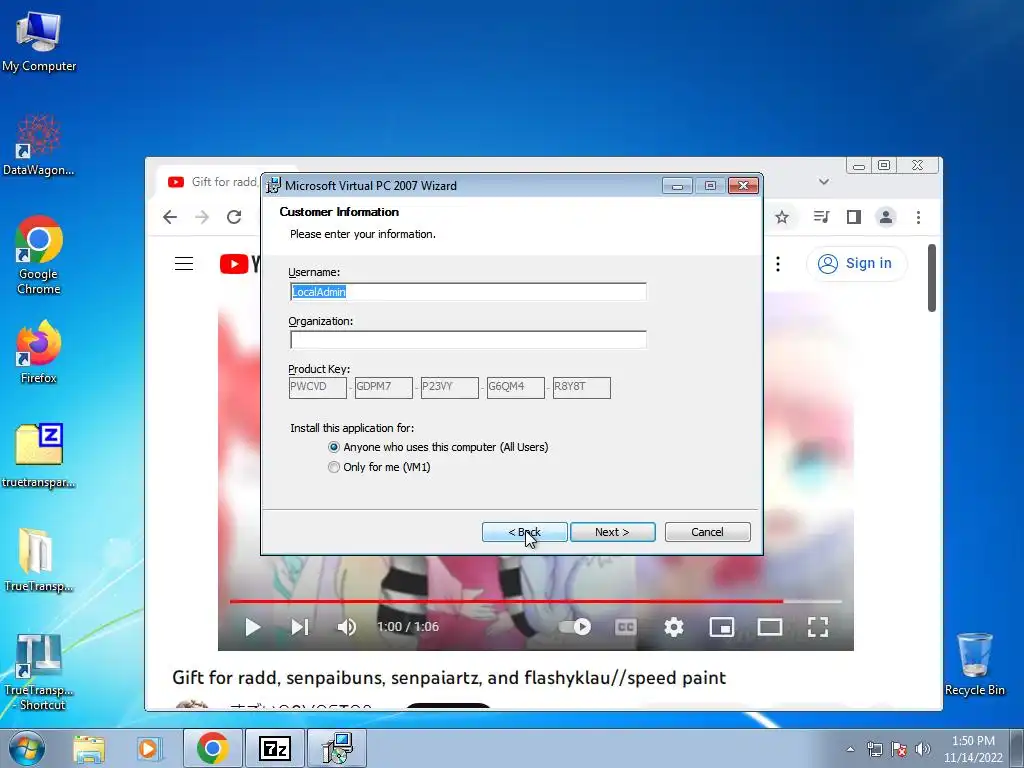The width and height of the screenshot is (1024, 768).
Task: Open YouTube hamburger guide menu
Action: [x=184, y=264]
